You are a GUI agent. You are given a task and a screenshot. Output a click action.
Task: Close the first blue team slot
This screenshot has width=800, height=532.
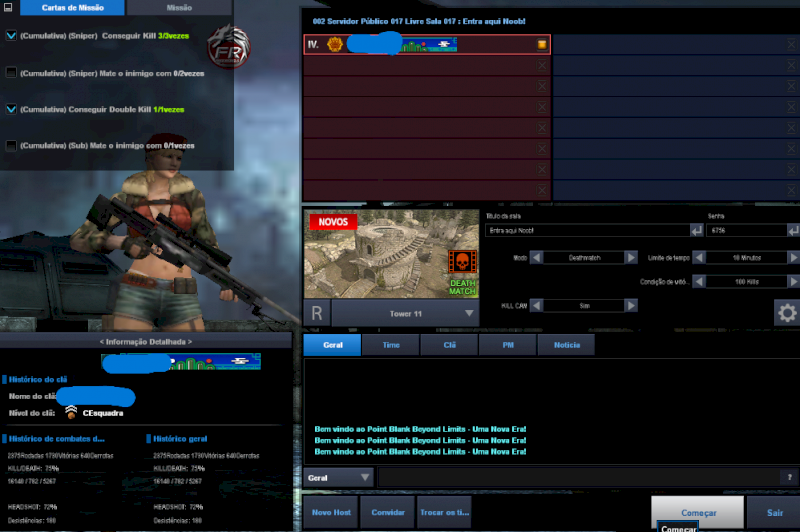(x=791, y=44)
